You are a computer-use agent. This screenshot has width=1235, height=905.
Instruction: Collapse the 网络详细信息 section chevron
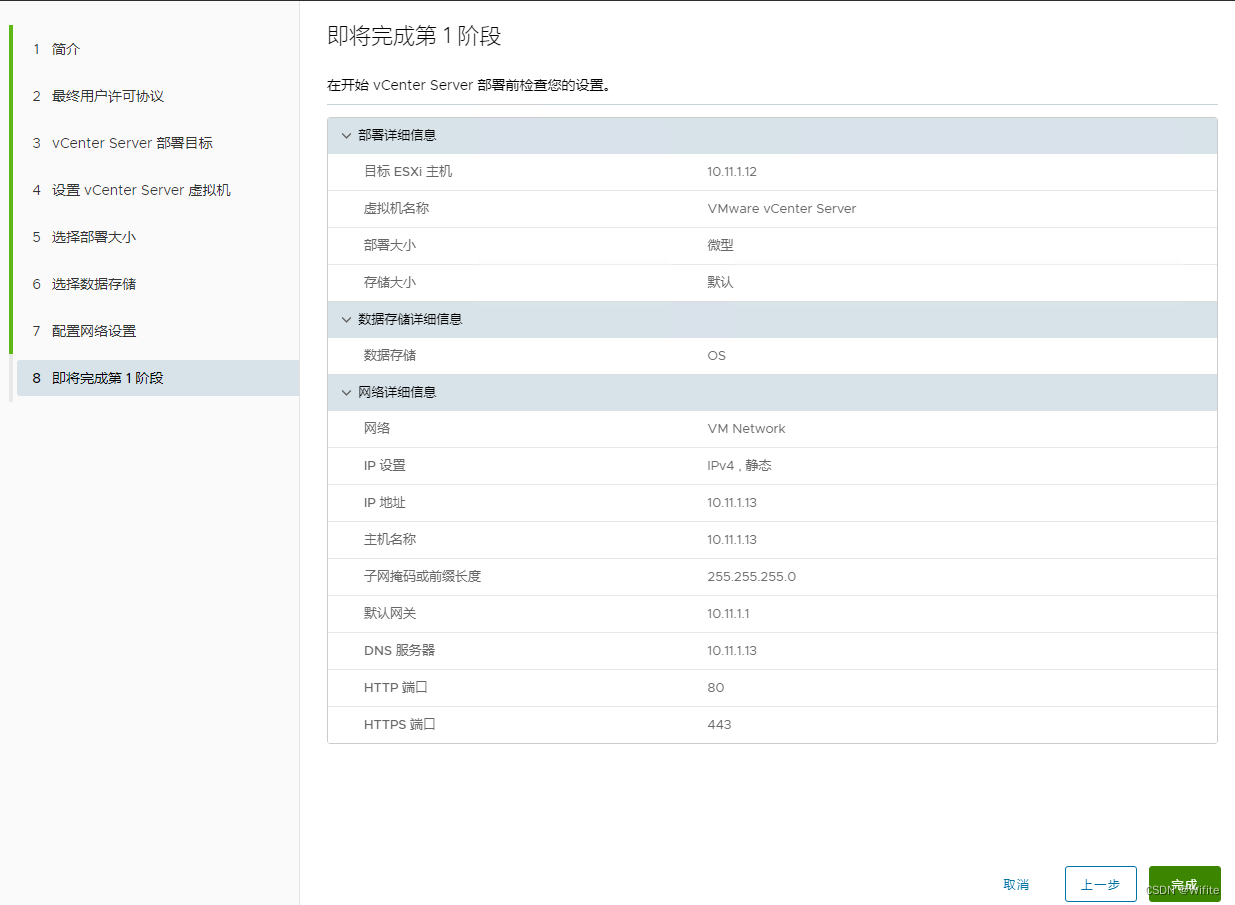pyautogui.click(x=347, y=392)
